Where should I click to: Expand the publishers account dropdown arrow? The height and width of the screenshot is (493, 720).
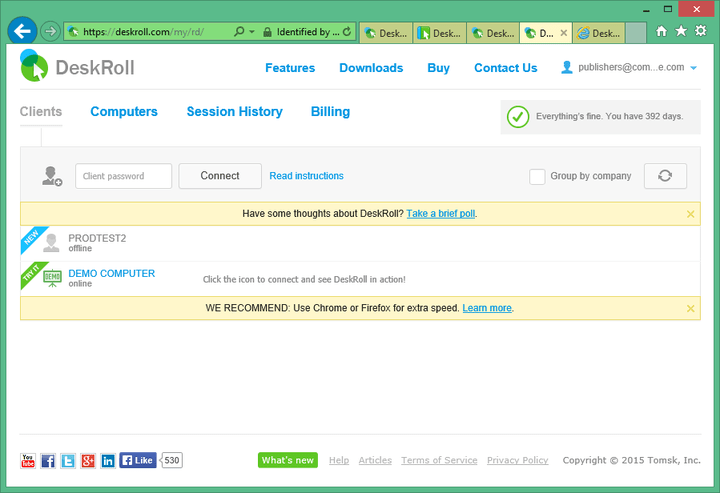click(x=693, y=68)
